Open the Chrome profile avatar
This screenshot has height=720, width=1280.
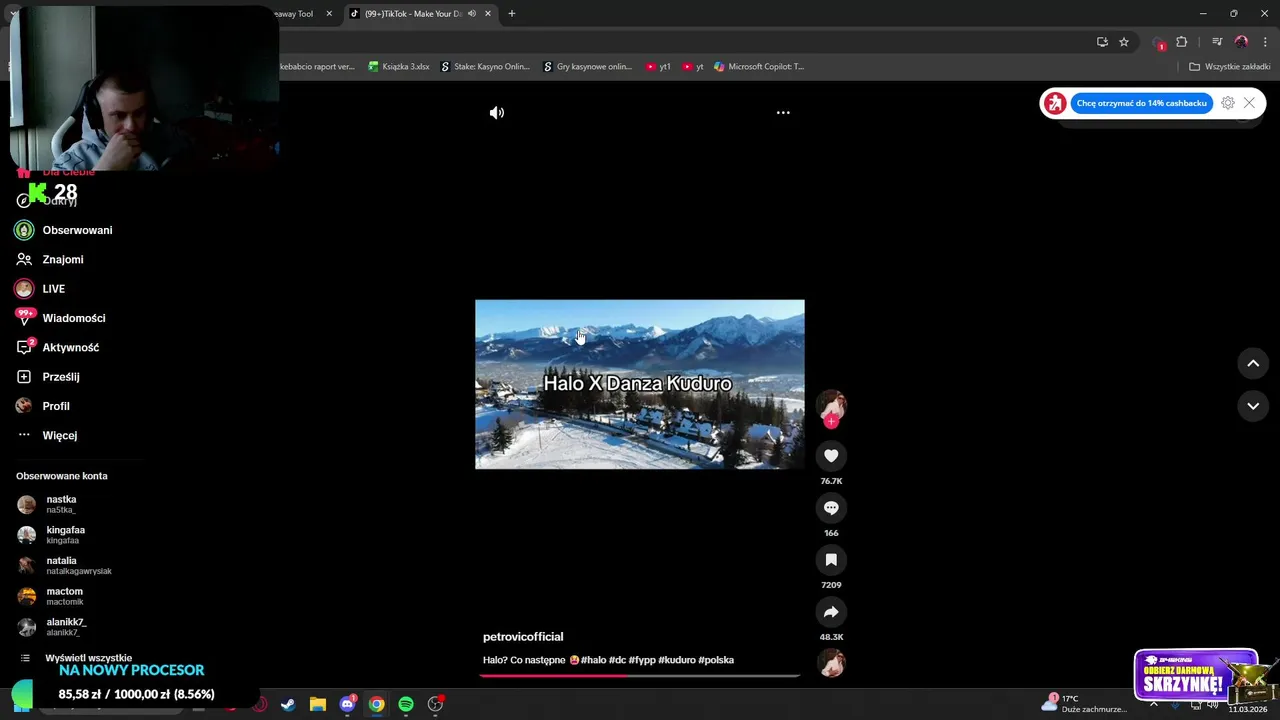(x=1241, y=42)
